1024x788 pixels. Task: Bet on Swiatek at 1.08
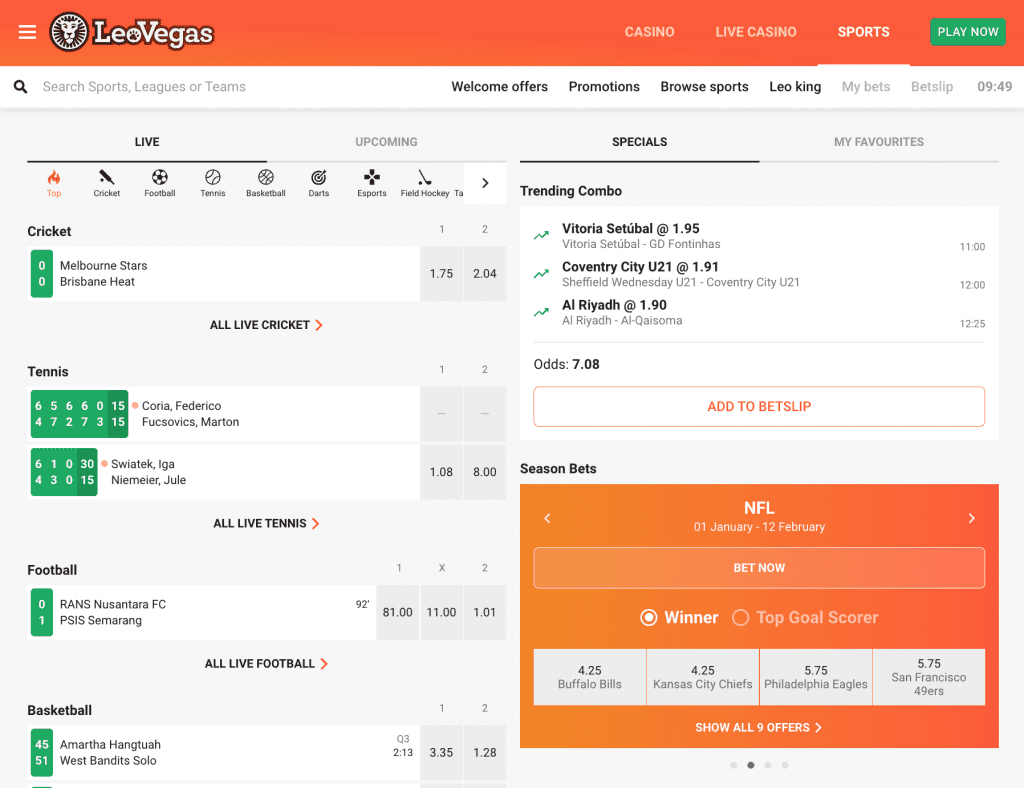click(x=441, y=472)
